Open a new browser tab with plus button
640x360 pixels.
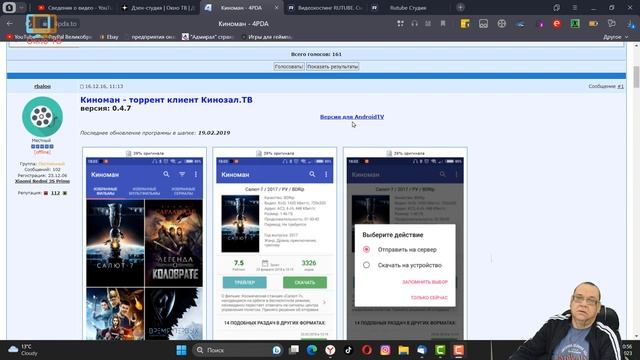pyautogui.click(x=460, y=7)
